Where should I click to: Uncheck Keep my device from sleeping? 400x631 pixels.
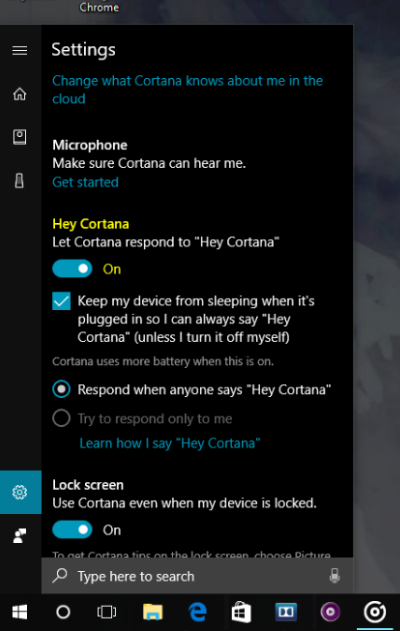click(62, 301)
